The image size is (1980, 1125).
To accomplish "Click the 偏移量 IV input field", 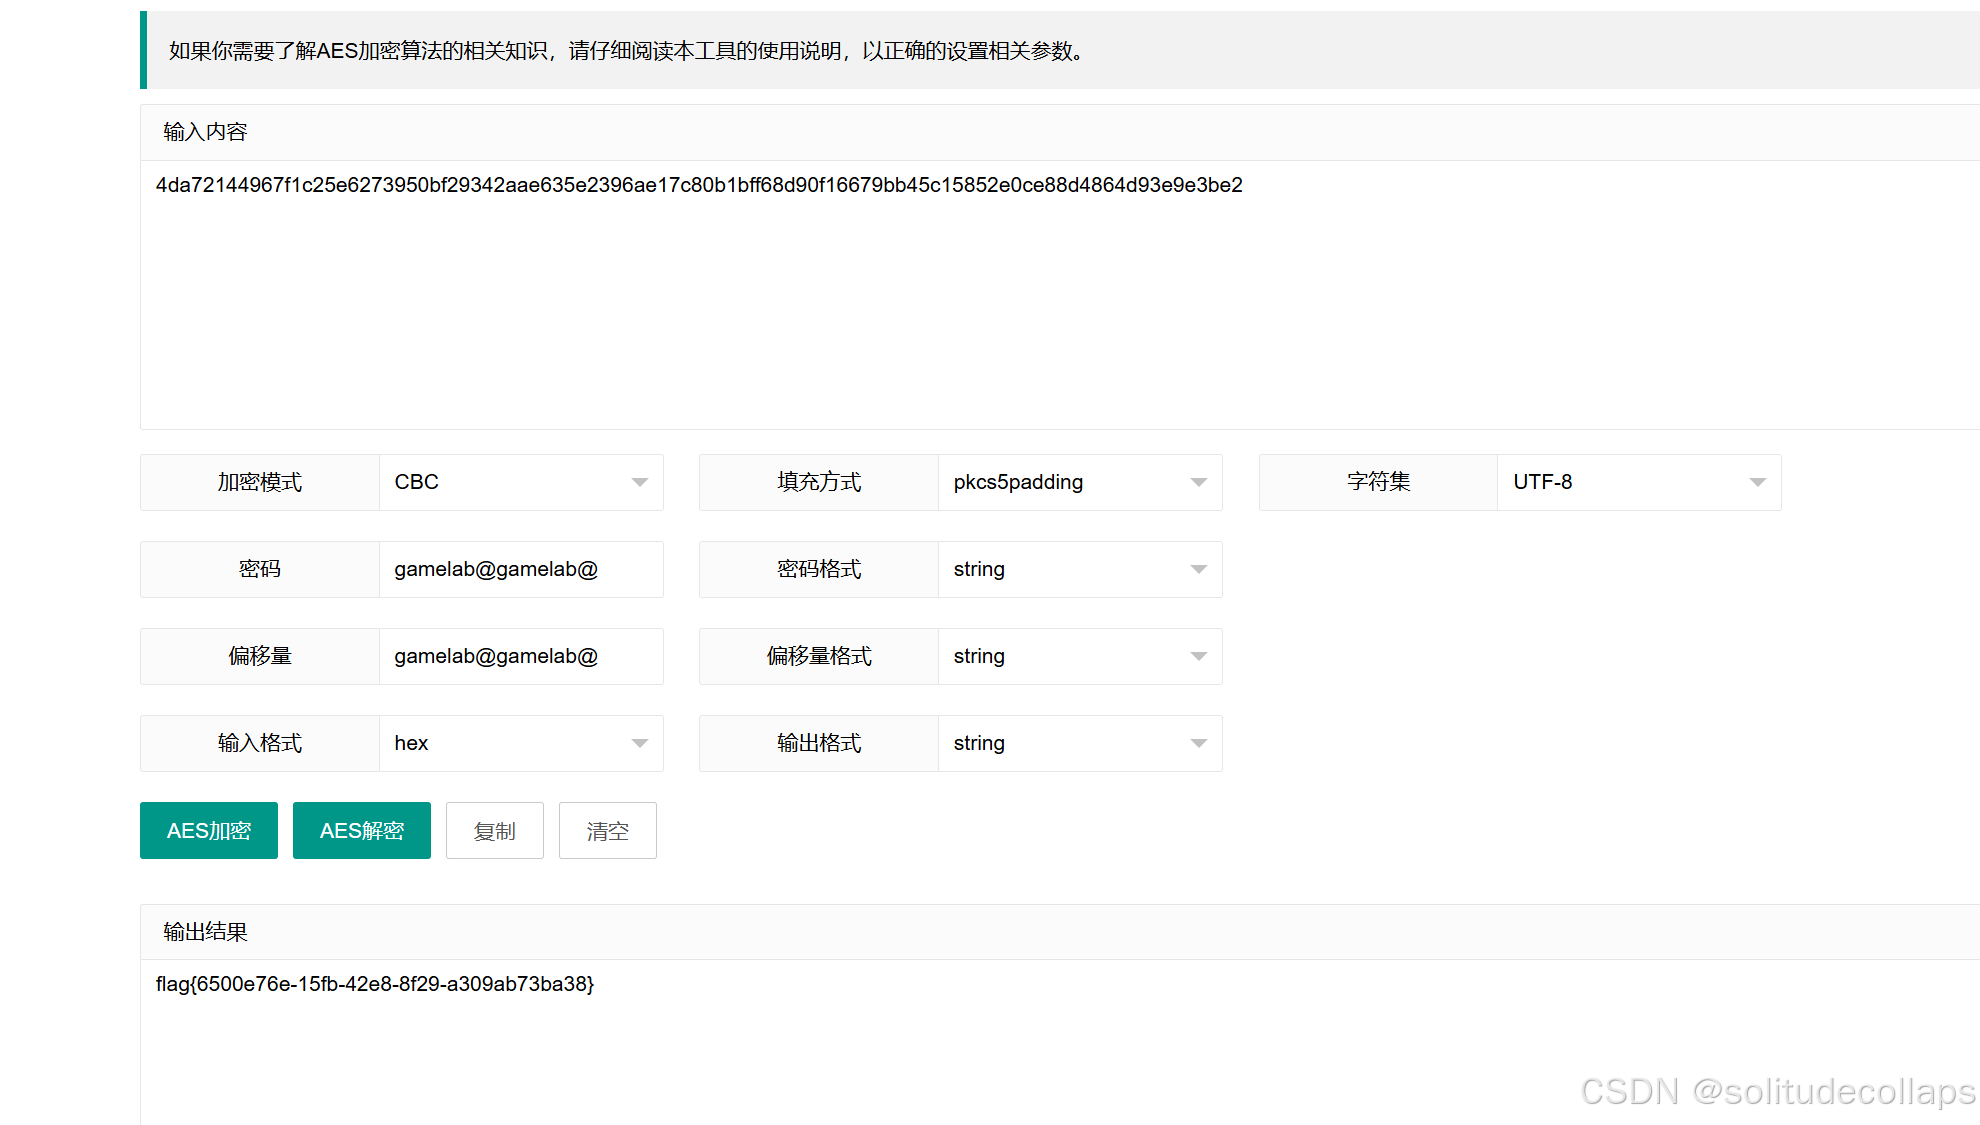I will [520, 656].
